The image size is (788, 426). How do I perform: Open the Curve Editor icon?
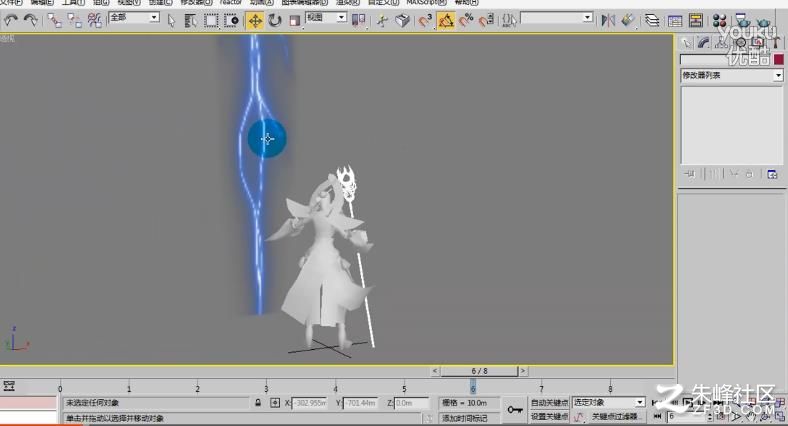675,21
